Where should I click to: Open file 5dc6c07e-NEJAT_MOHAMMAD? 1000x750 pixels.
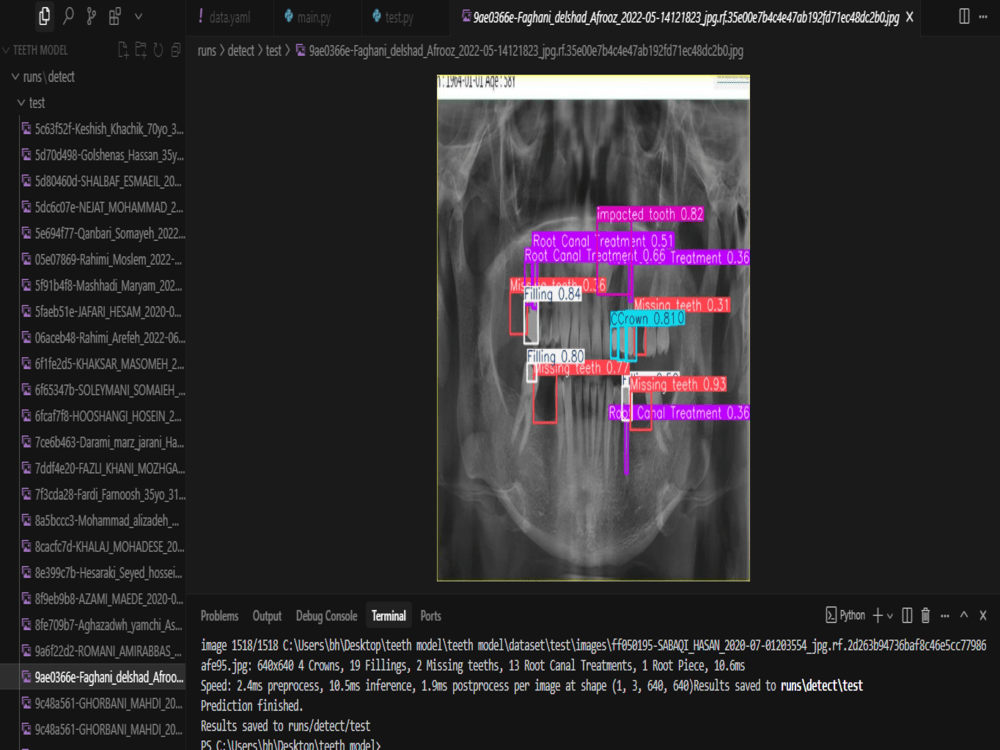(x=102, y=207)
